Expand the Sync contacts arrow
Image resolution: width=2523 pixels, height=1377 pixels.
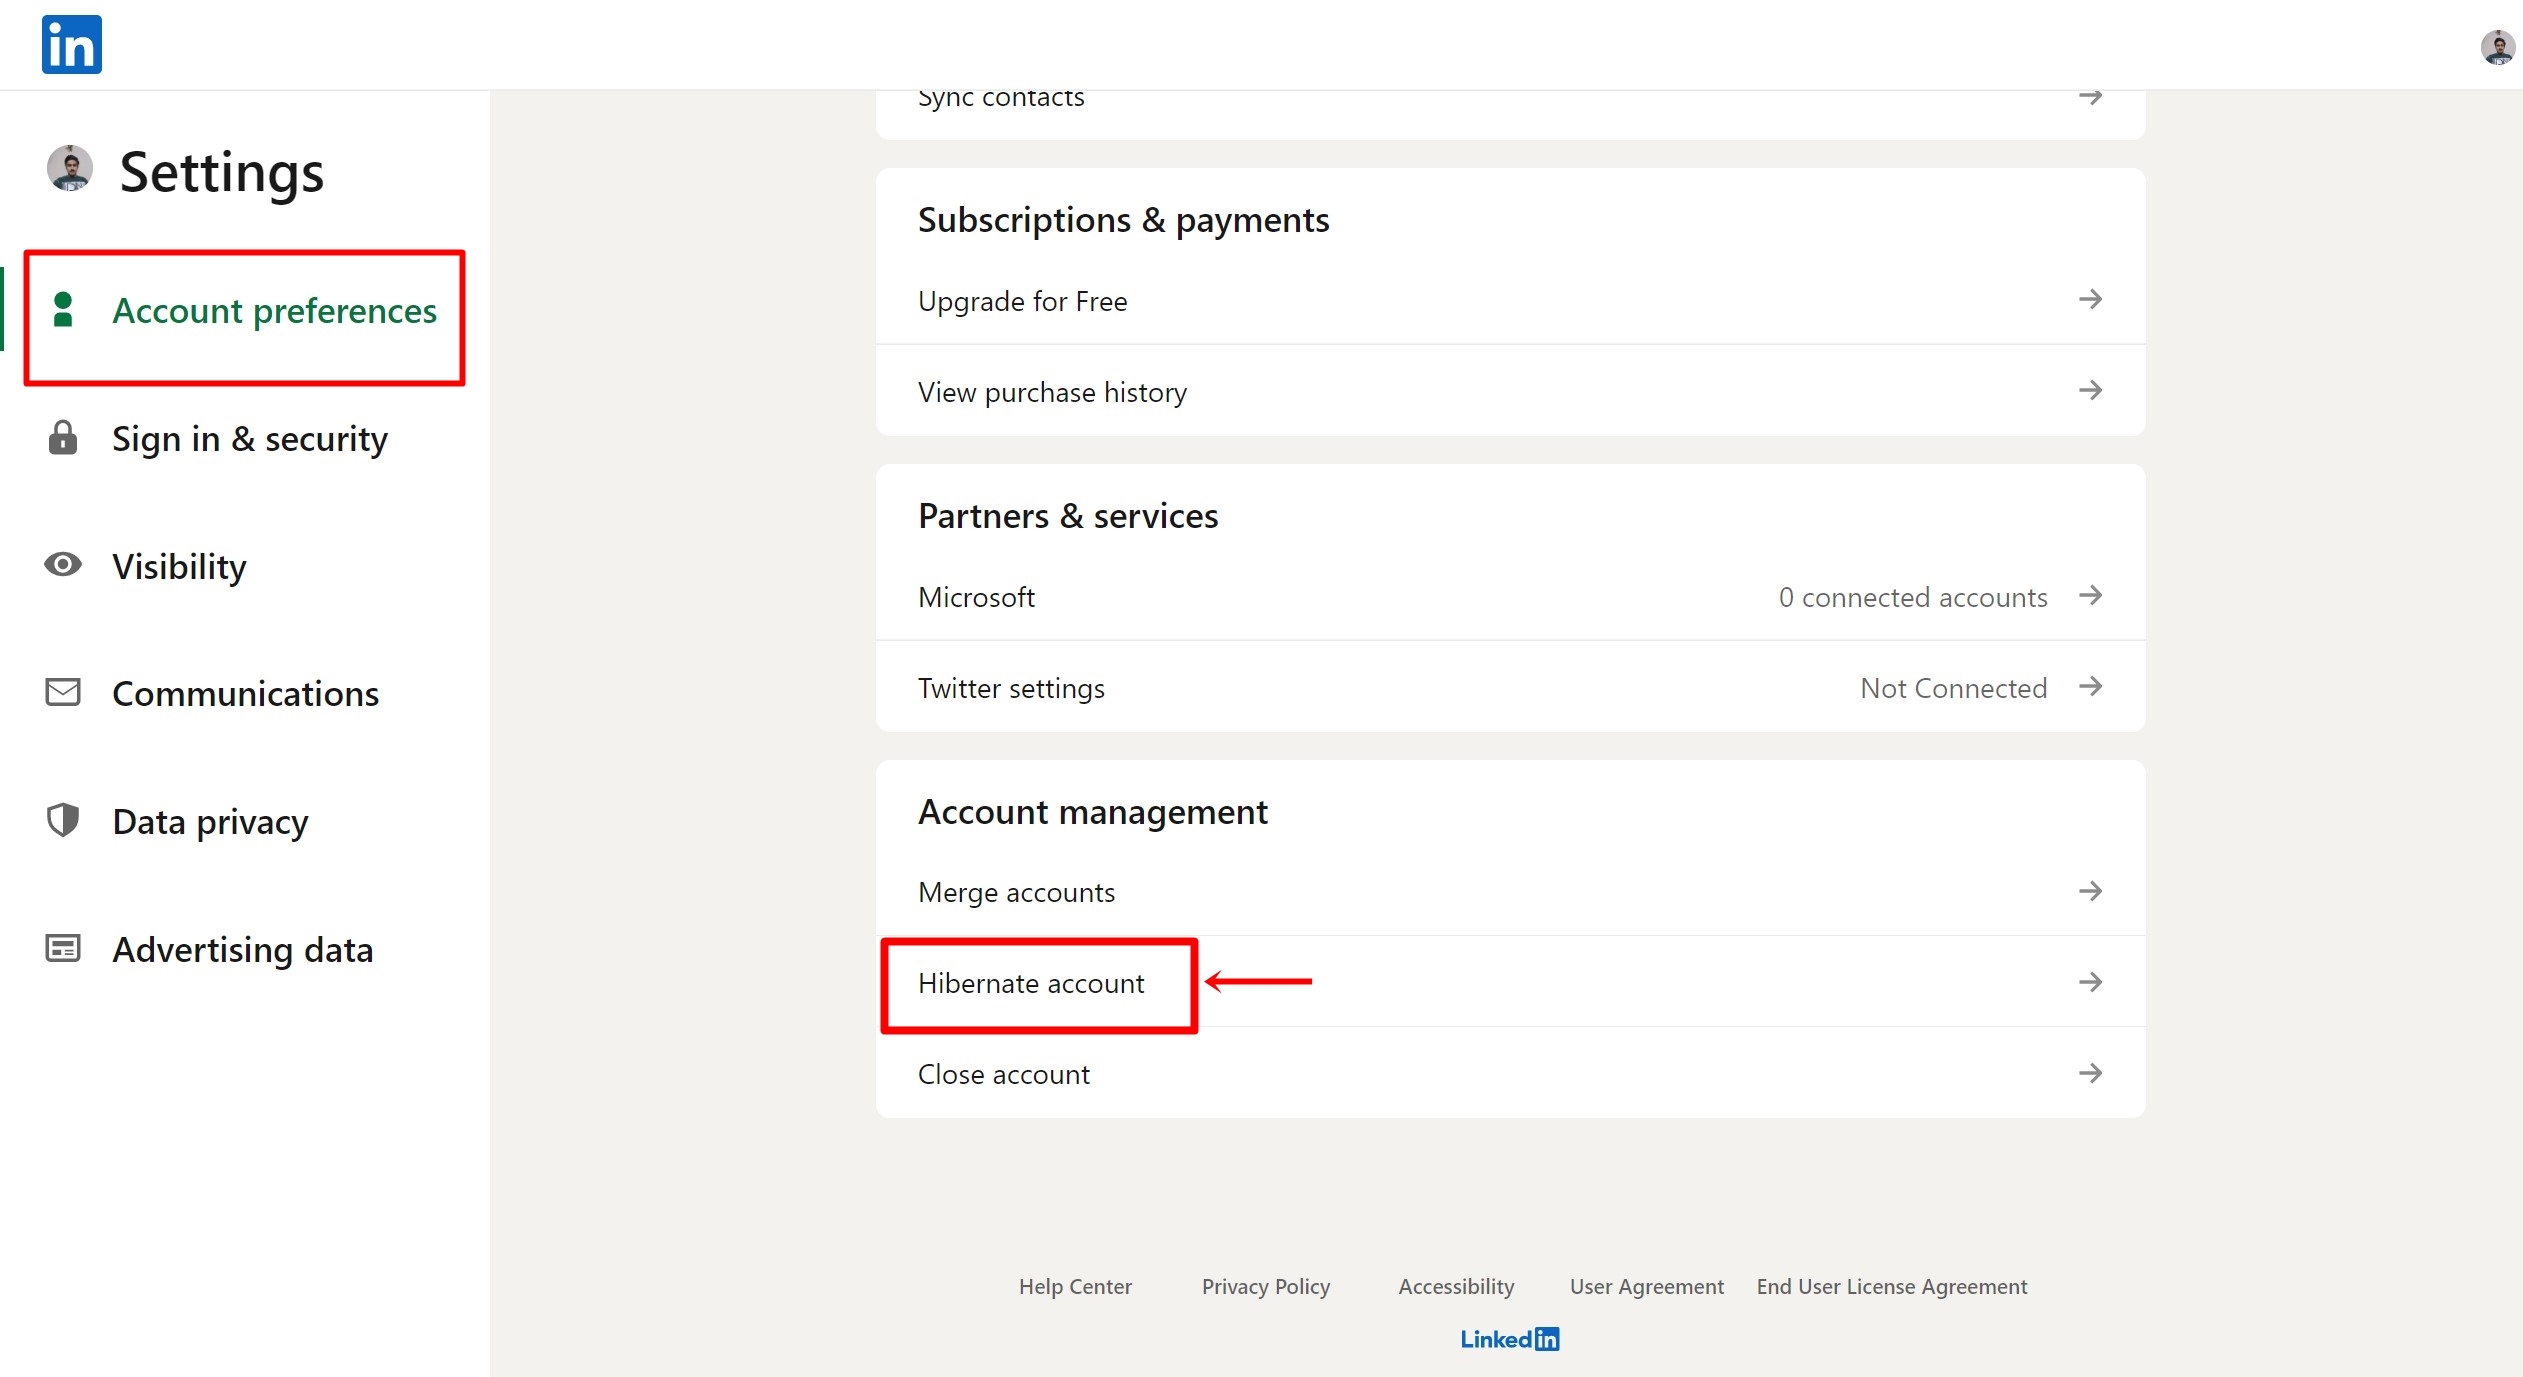[2091, 97]
